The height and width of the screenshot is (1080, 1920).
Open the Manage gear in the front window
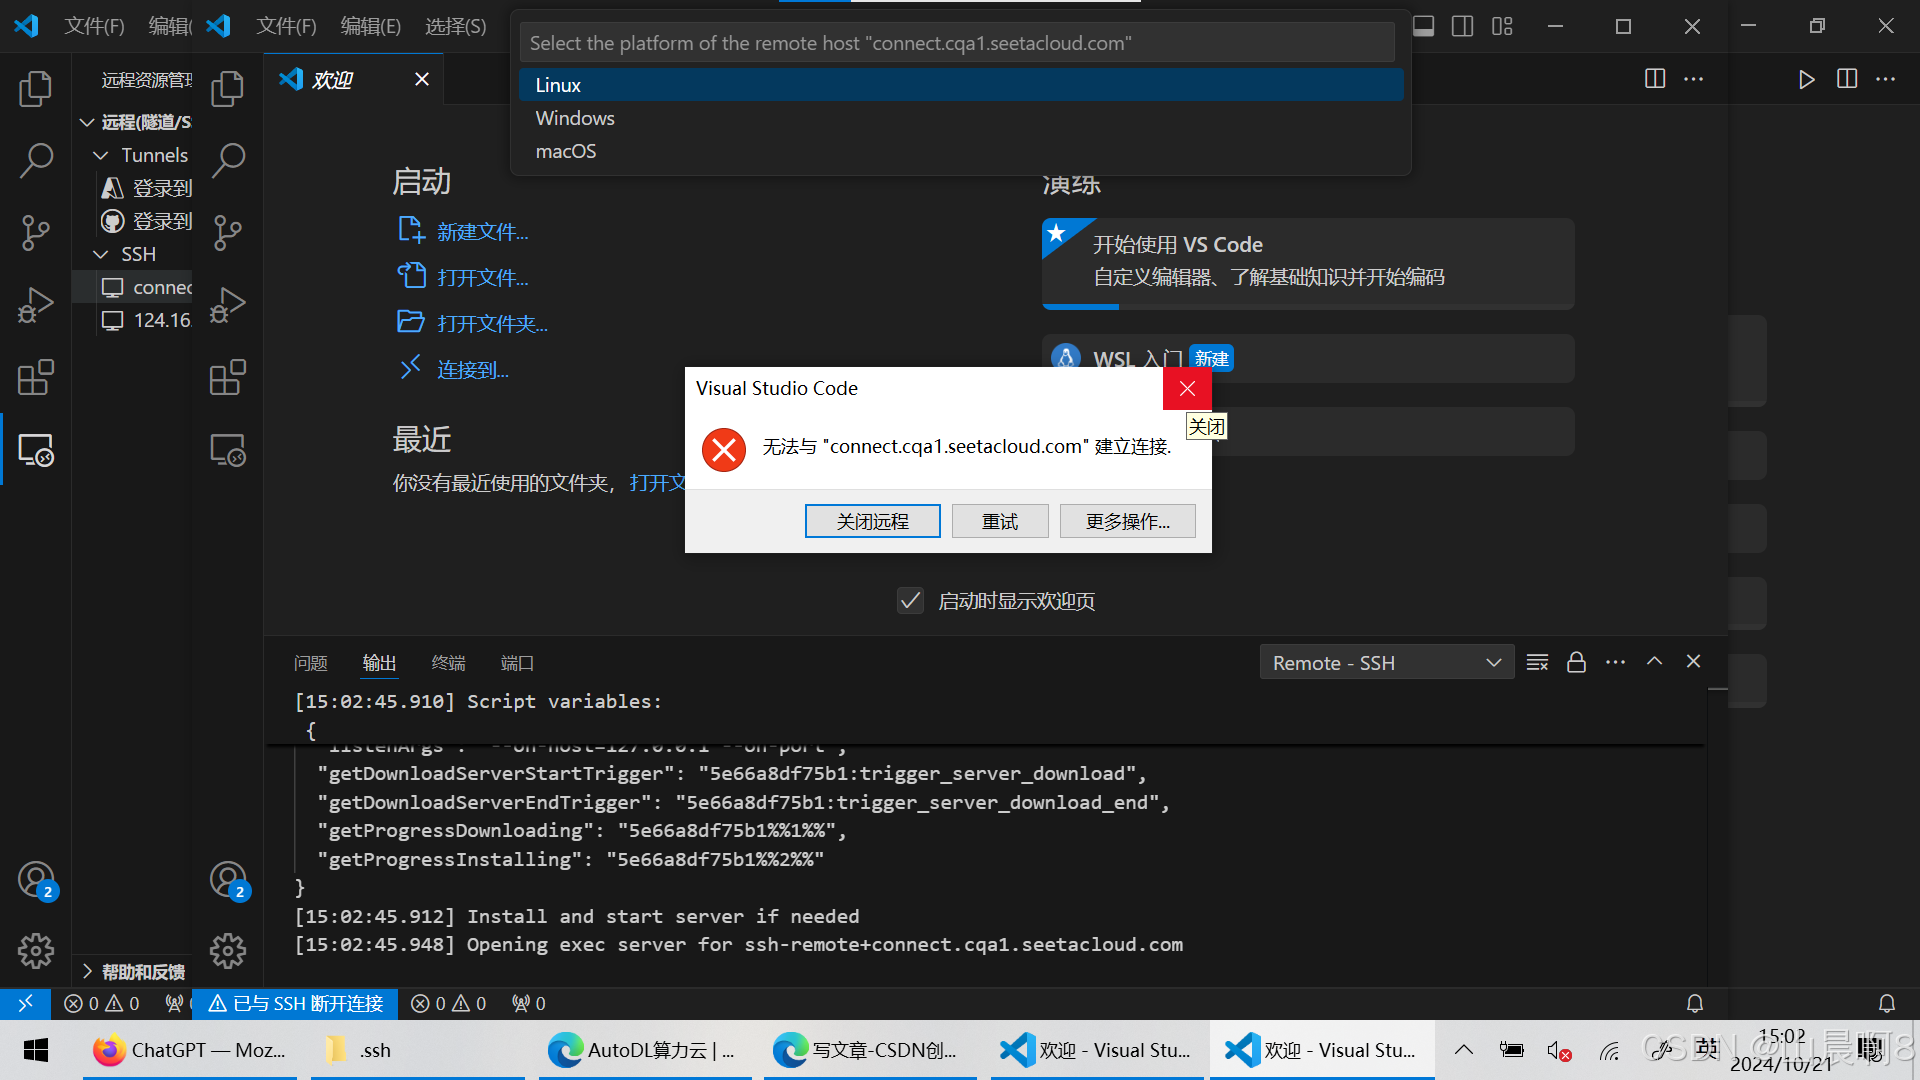point(227,951)
